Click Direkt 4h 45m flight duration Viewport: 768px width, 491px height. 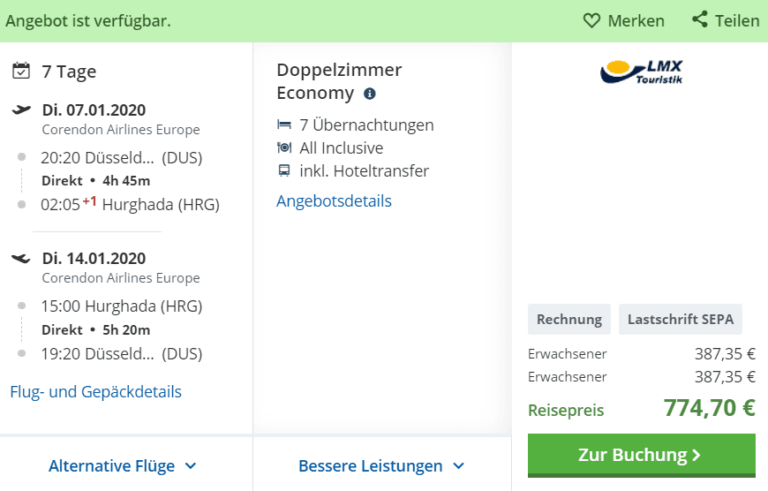click(x=96, y=181)
